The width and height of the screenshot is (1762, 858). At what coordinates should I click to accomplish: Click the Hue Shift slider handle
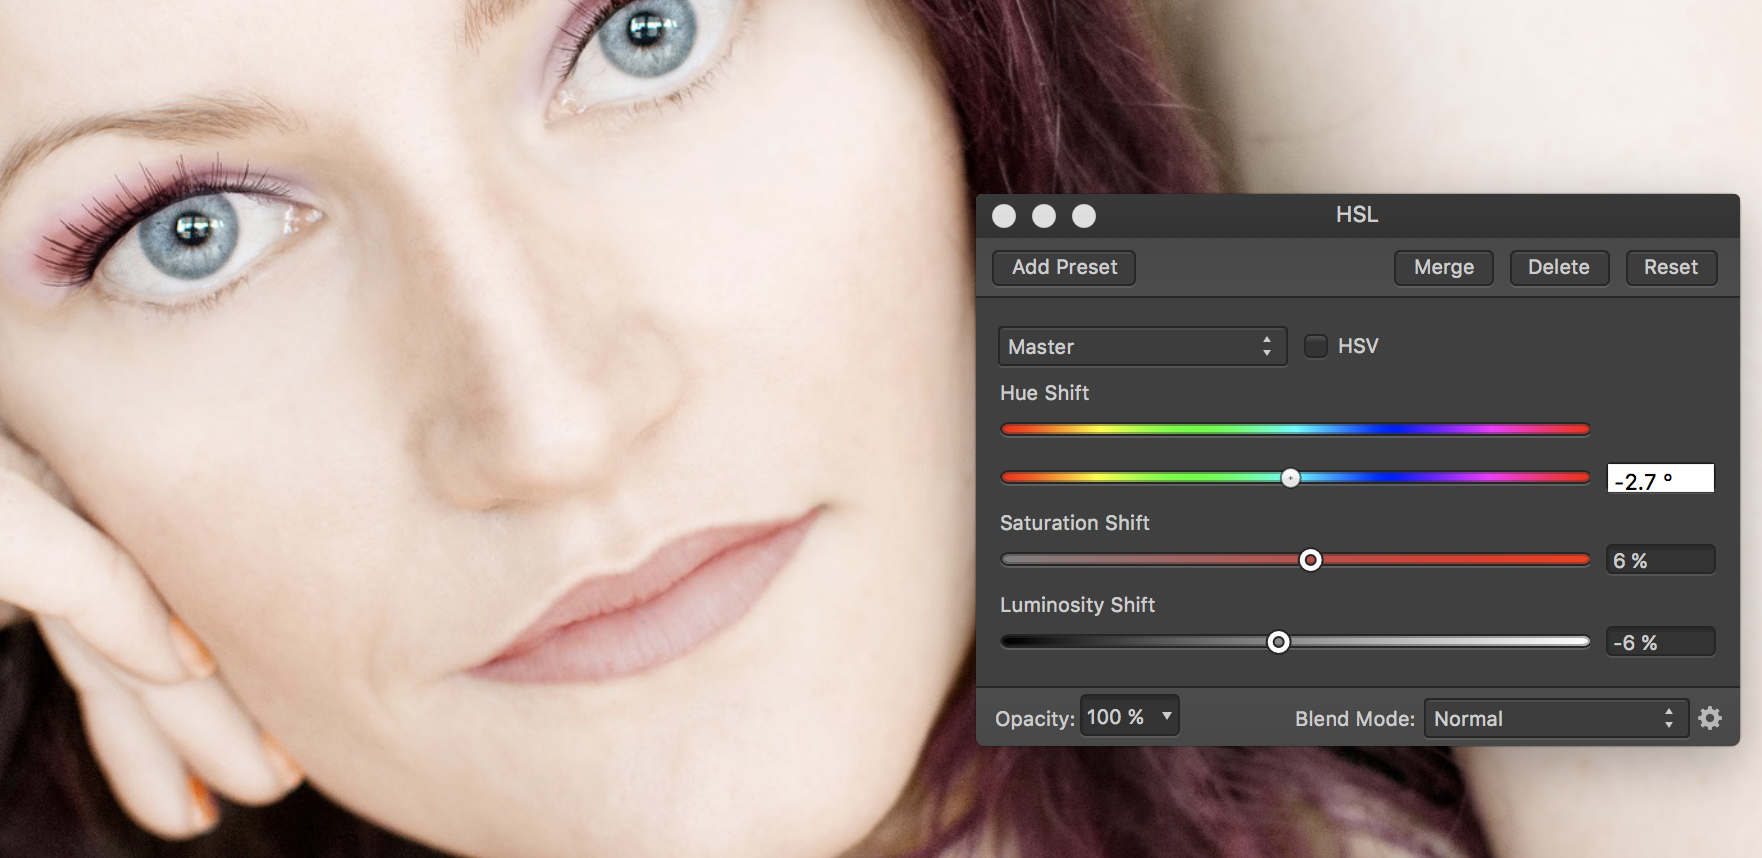point(1291,478)
